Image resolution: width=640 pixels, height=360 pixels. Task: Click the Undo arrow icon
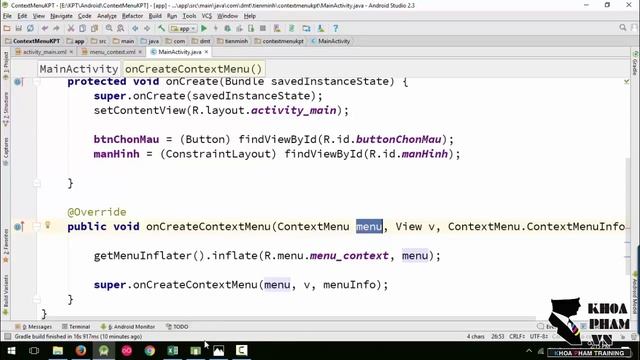[x=44, y=29]
